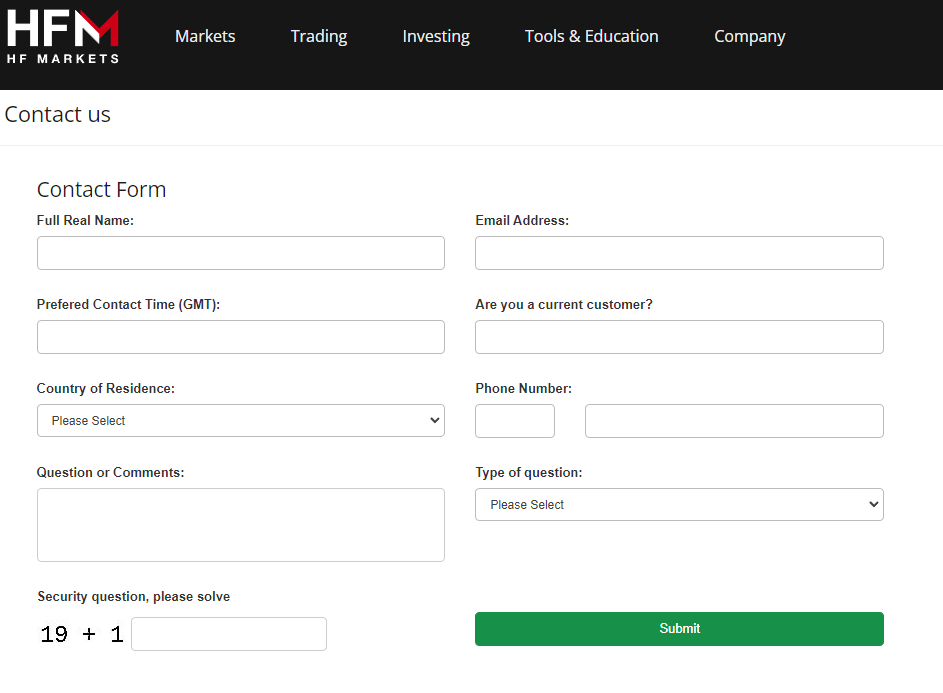Open the Investing menu

[x=436, y=36]
